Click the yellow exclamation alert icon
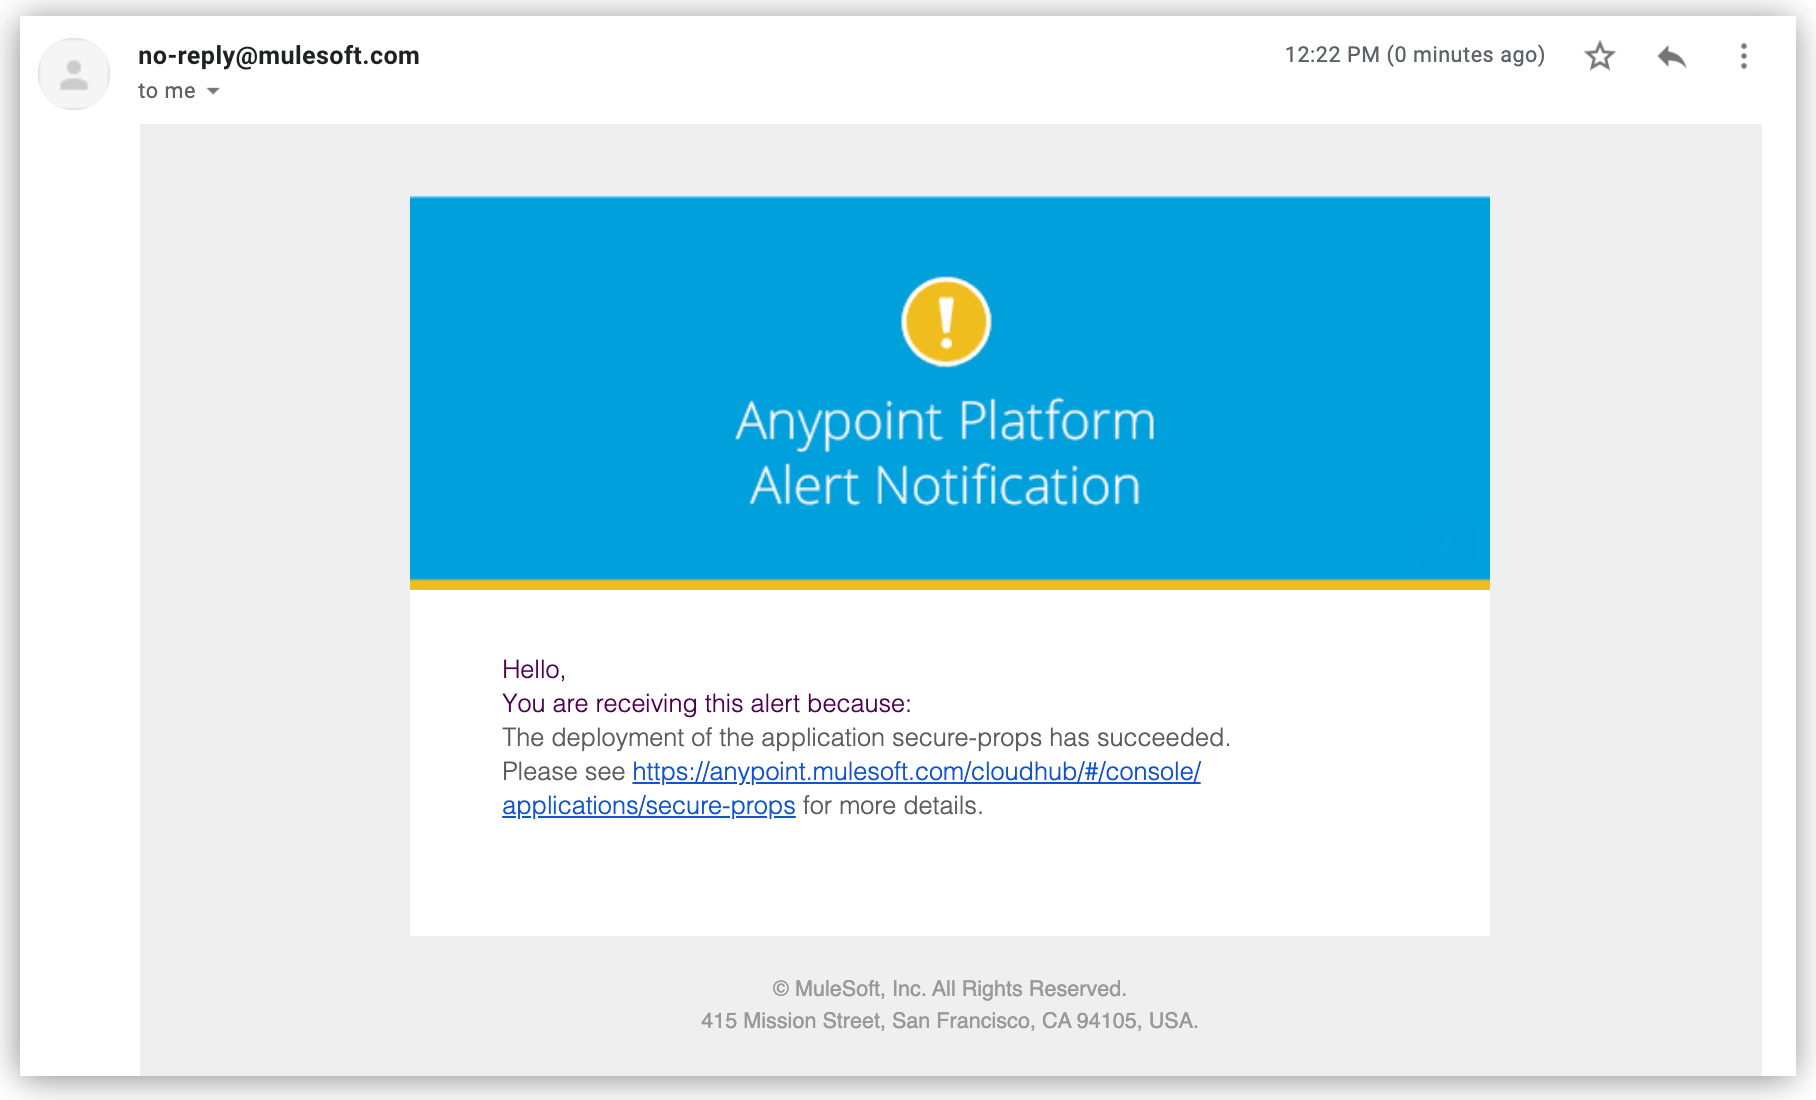This screenshot has height=1100, width=1816. point(946,321)
